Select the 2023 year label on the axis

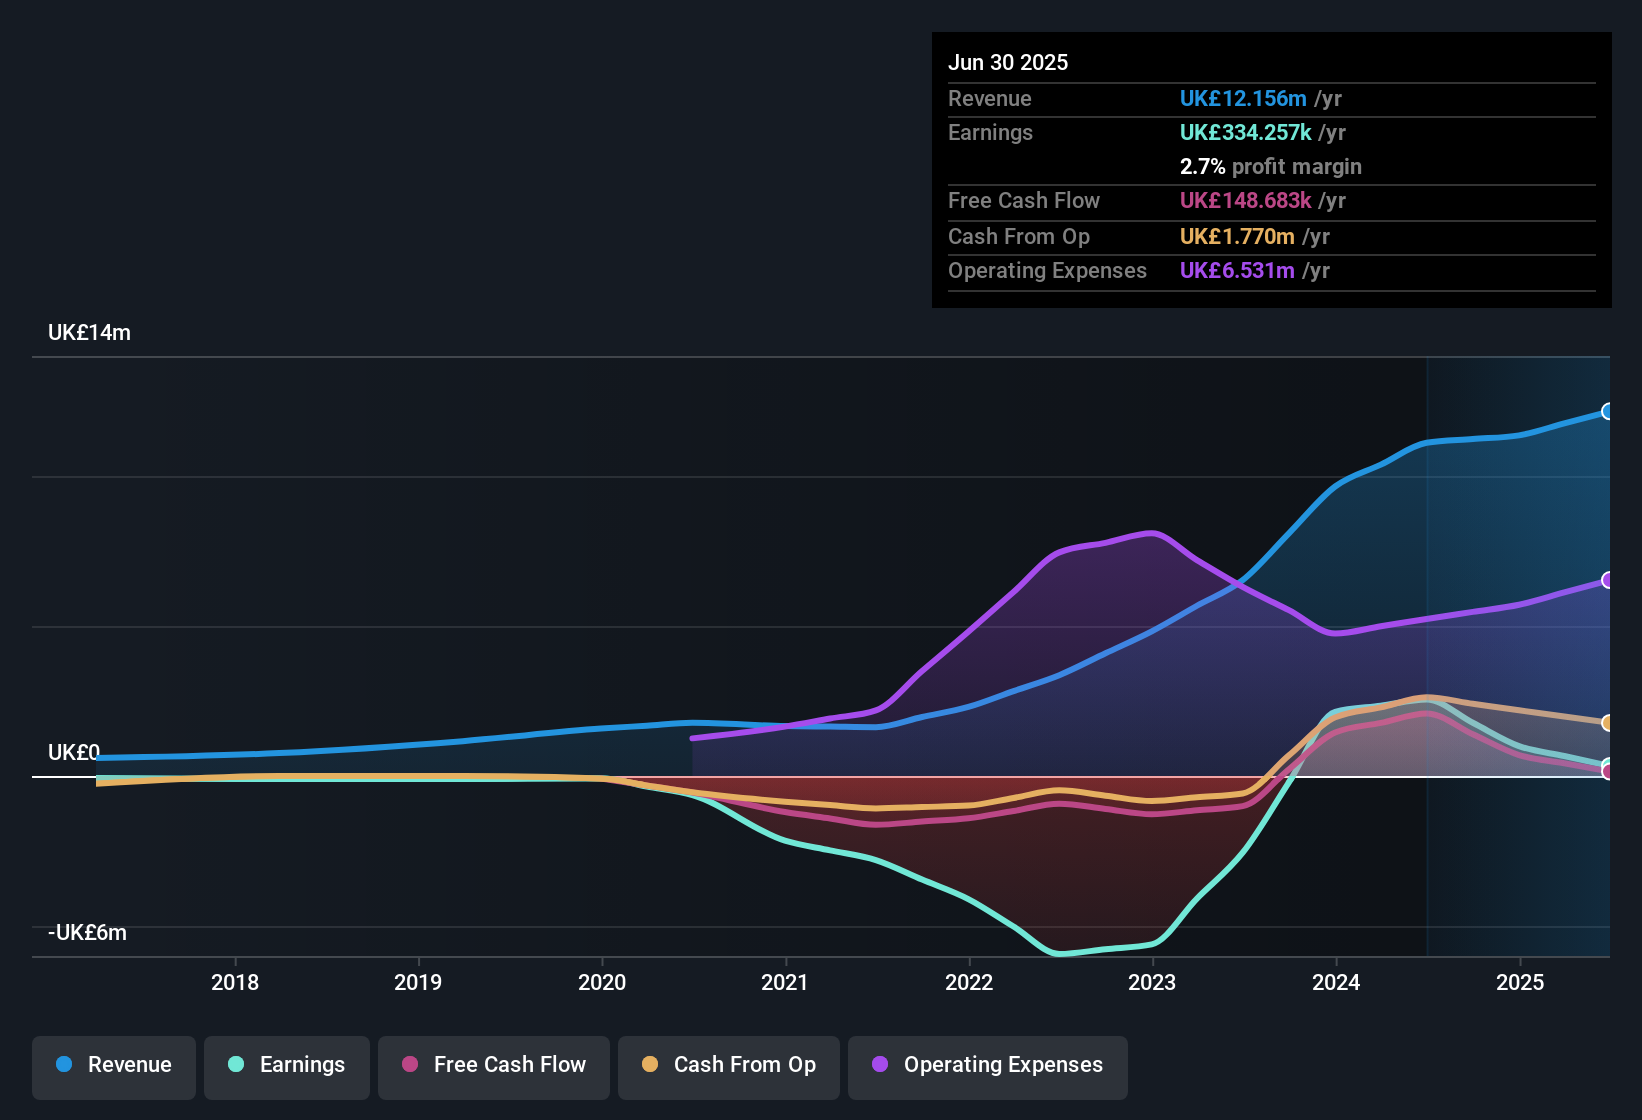[1152, 983]
